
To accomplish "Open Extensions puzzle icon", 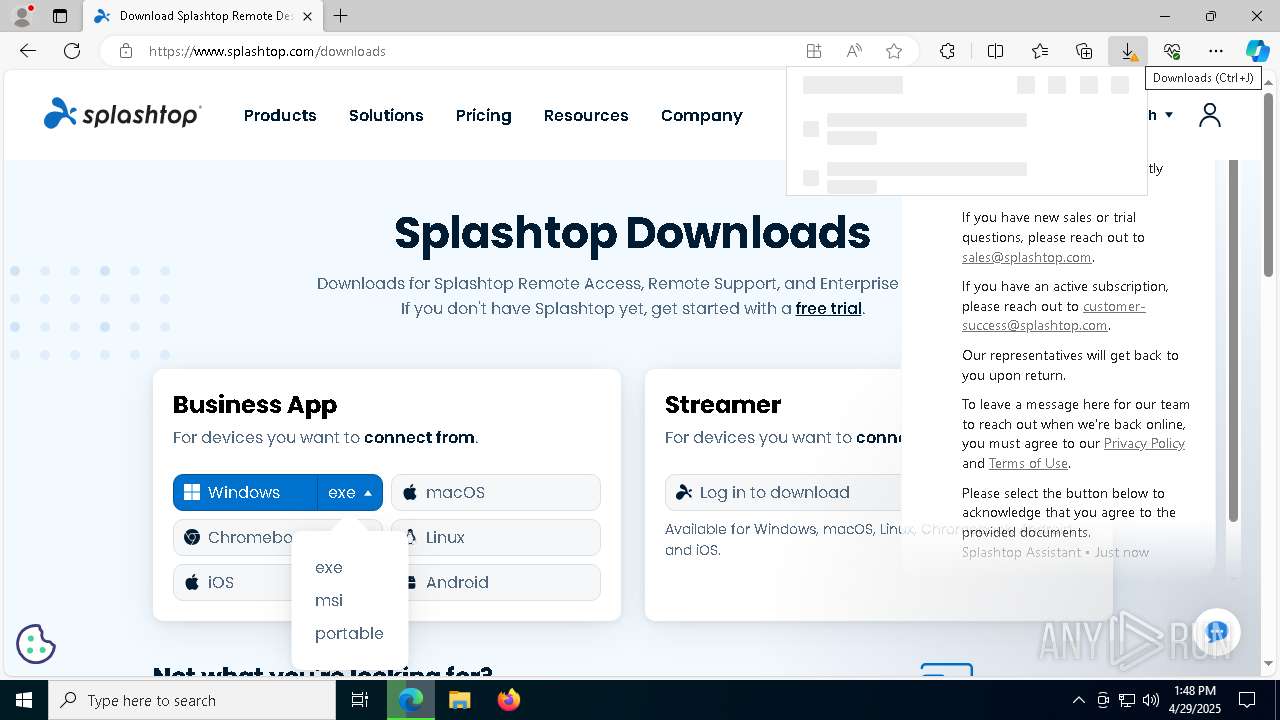I will [947, 51].
